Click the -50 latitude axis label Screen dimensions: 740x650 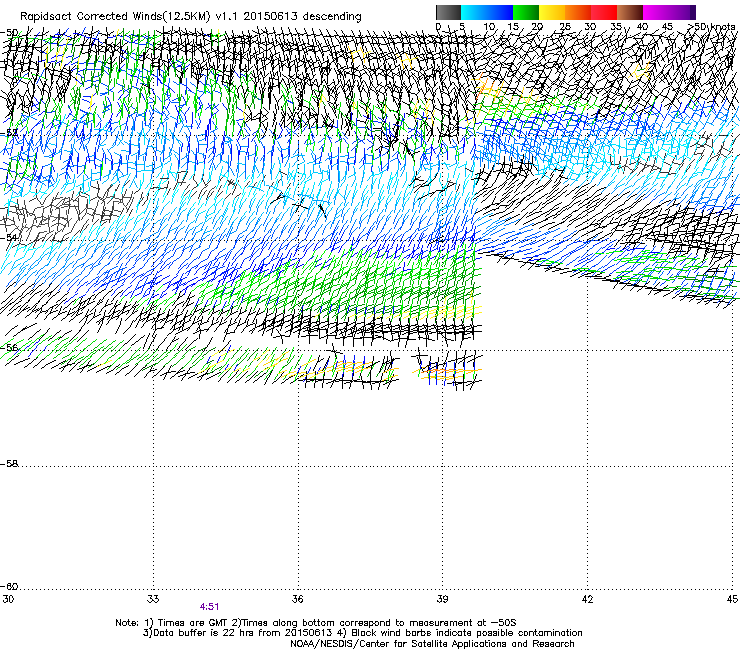pos(9,33)
